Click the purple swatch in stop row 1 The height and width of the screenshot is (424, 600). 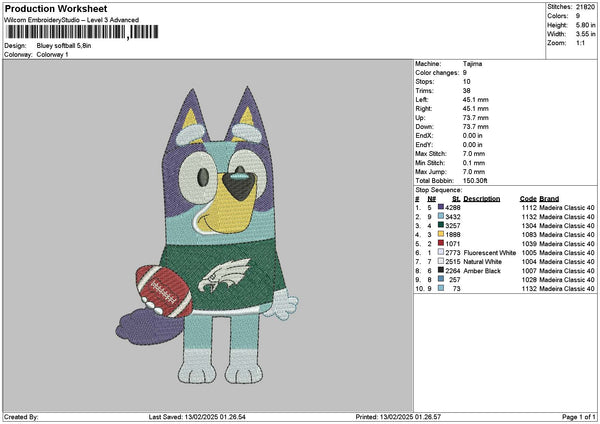coord(441,207)
